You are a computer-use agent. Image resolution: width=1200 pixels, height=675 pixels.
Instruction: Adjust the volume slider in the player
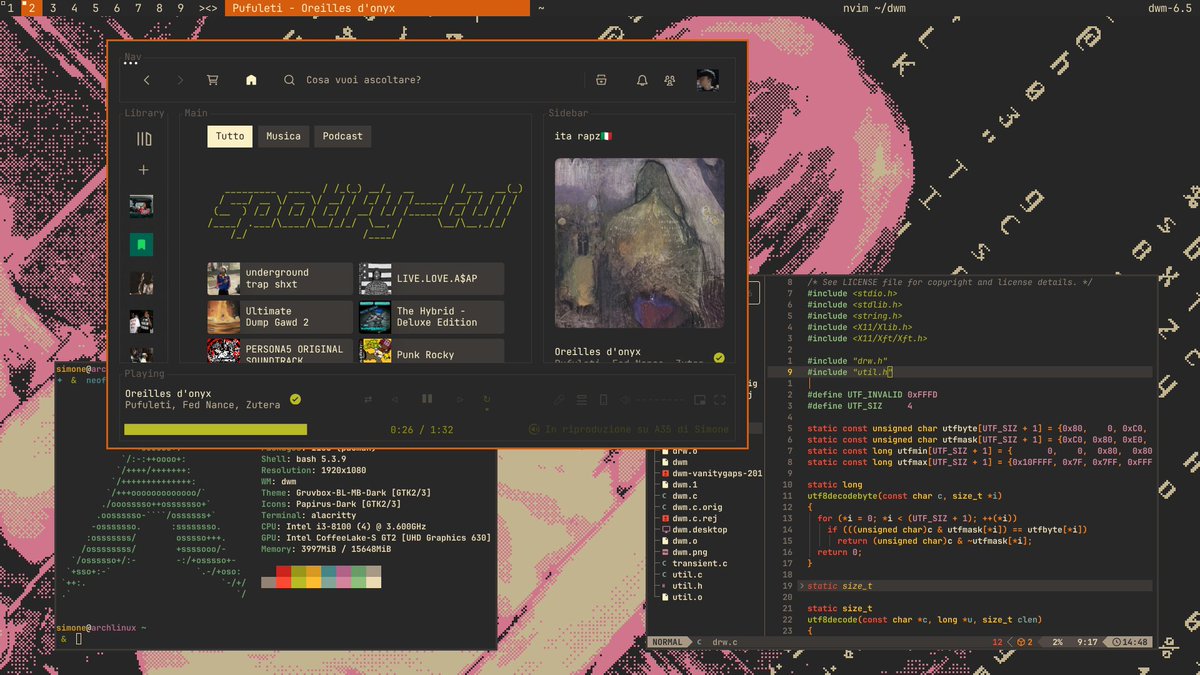(x=658, y=400)
